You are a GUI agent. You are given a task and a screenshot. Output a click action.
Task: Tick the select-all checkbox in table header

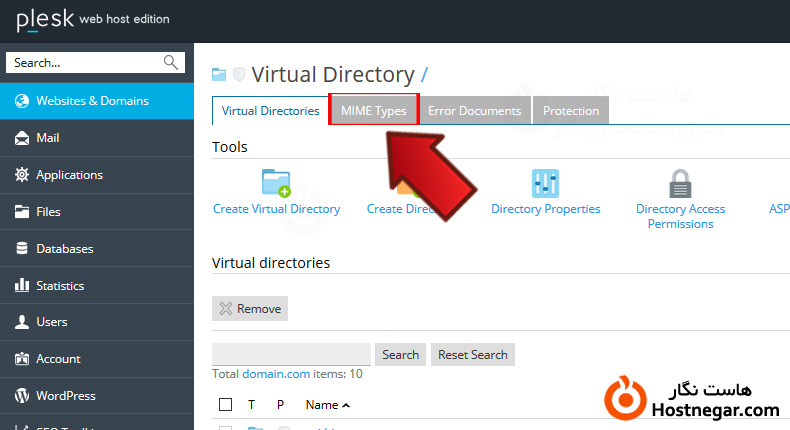(x=225, y=405)
